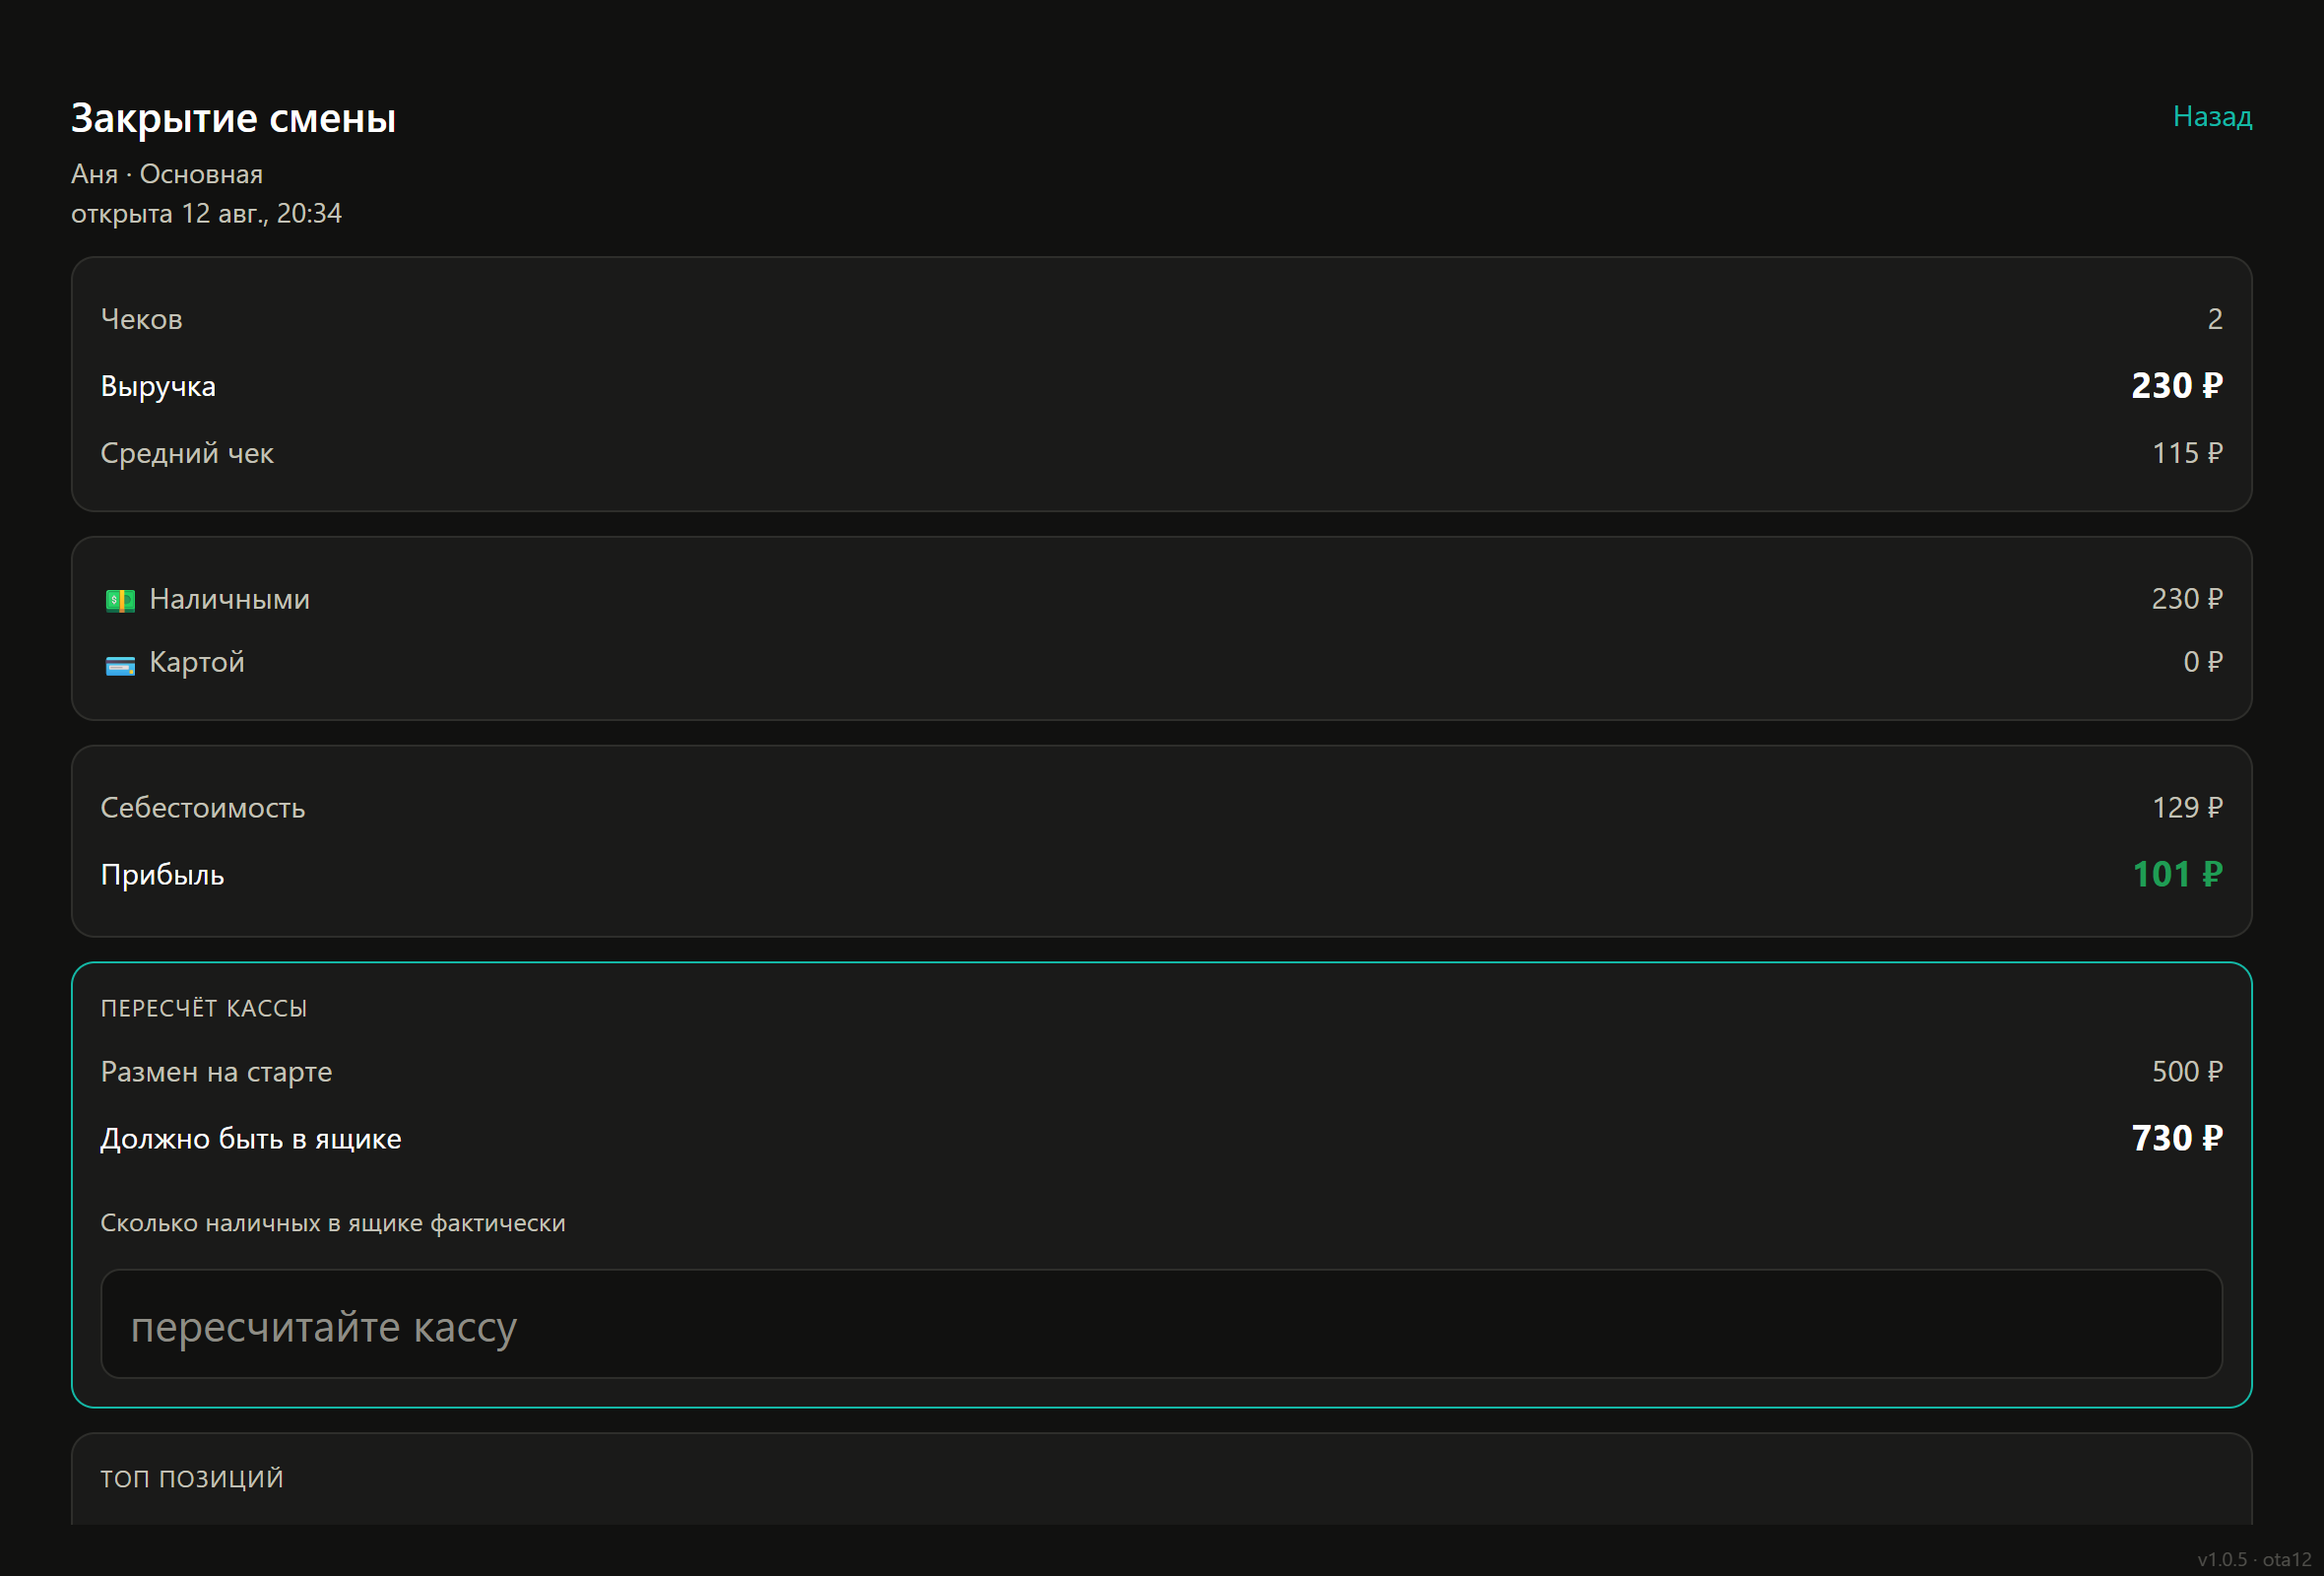
Task: Click the Себестоимость value 129 ₽
Action: [x=2187, y=808]
